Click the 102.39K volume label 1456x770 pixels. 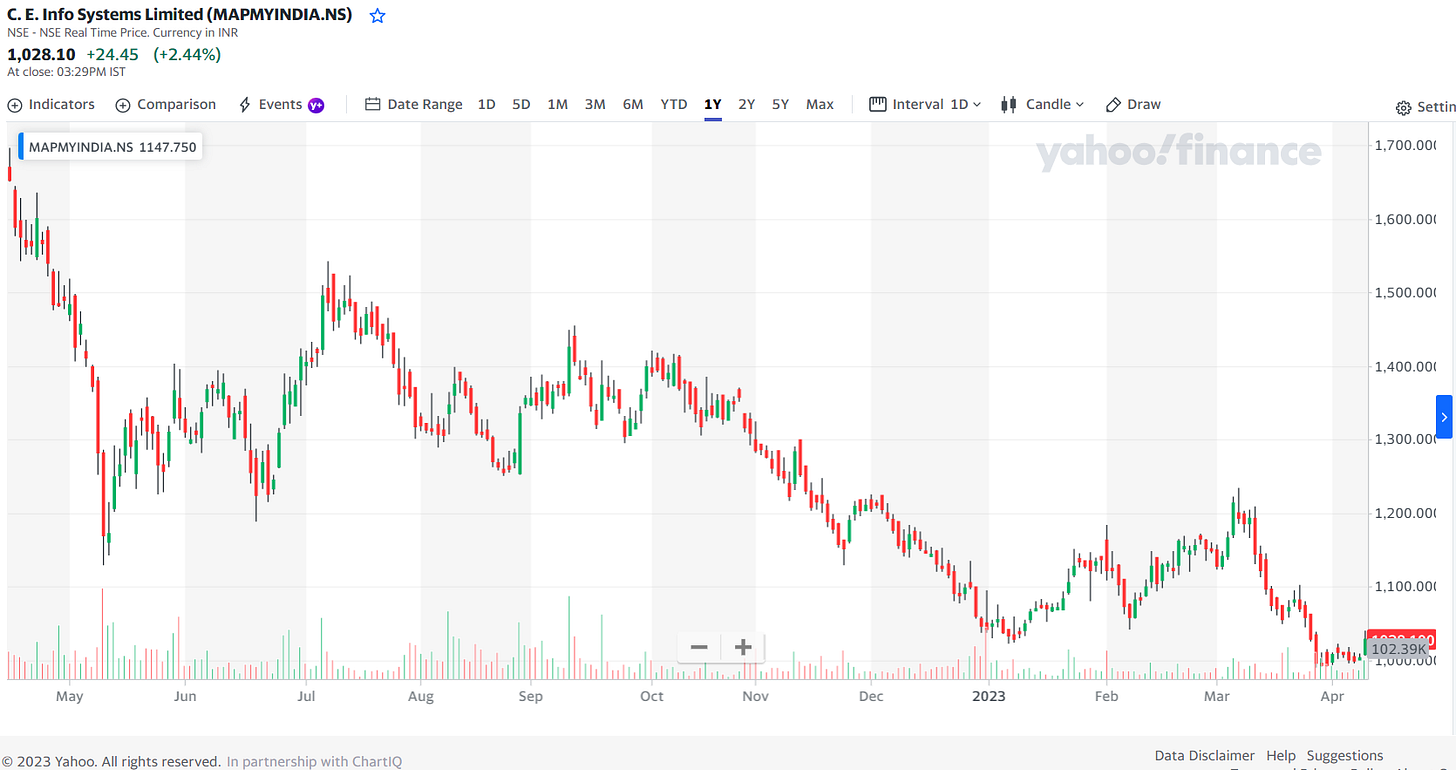pos(1400,649)
